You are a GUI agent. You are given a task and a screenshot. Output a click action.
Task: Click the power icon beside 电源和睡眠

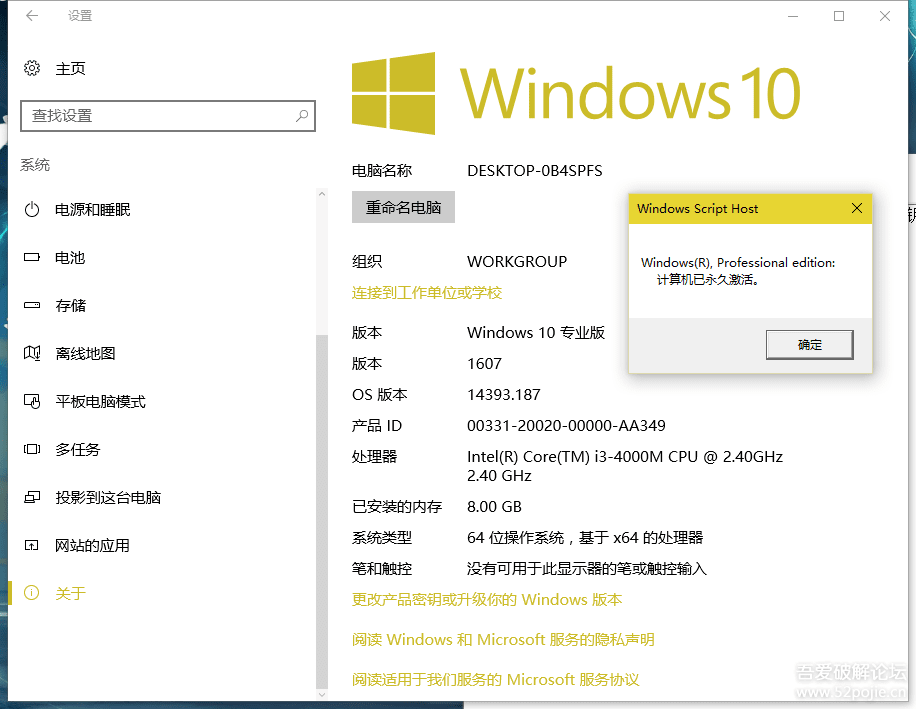tap(32, 209)
